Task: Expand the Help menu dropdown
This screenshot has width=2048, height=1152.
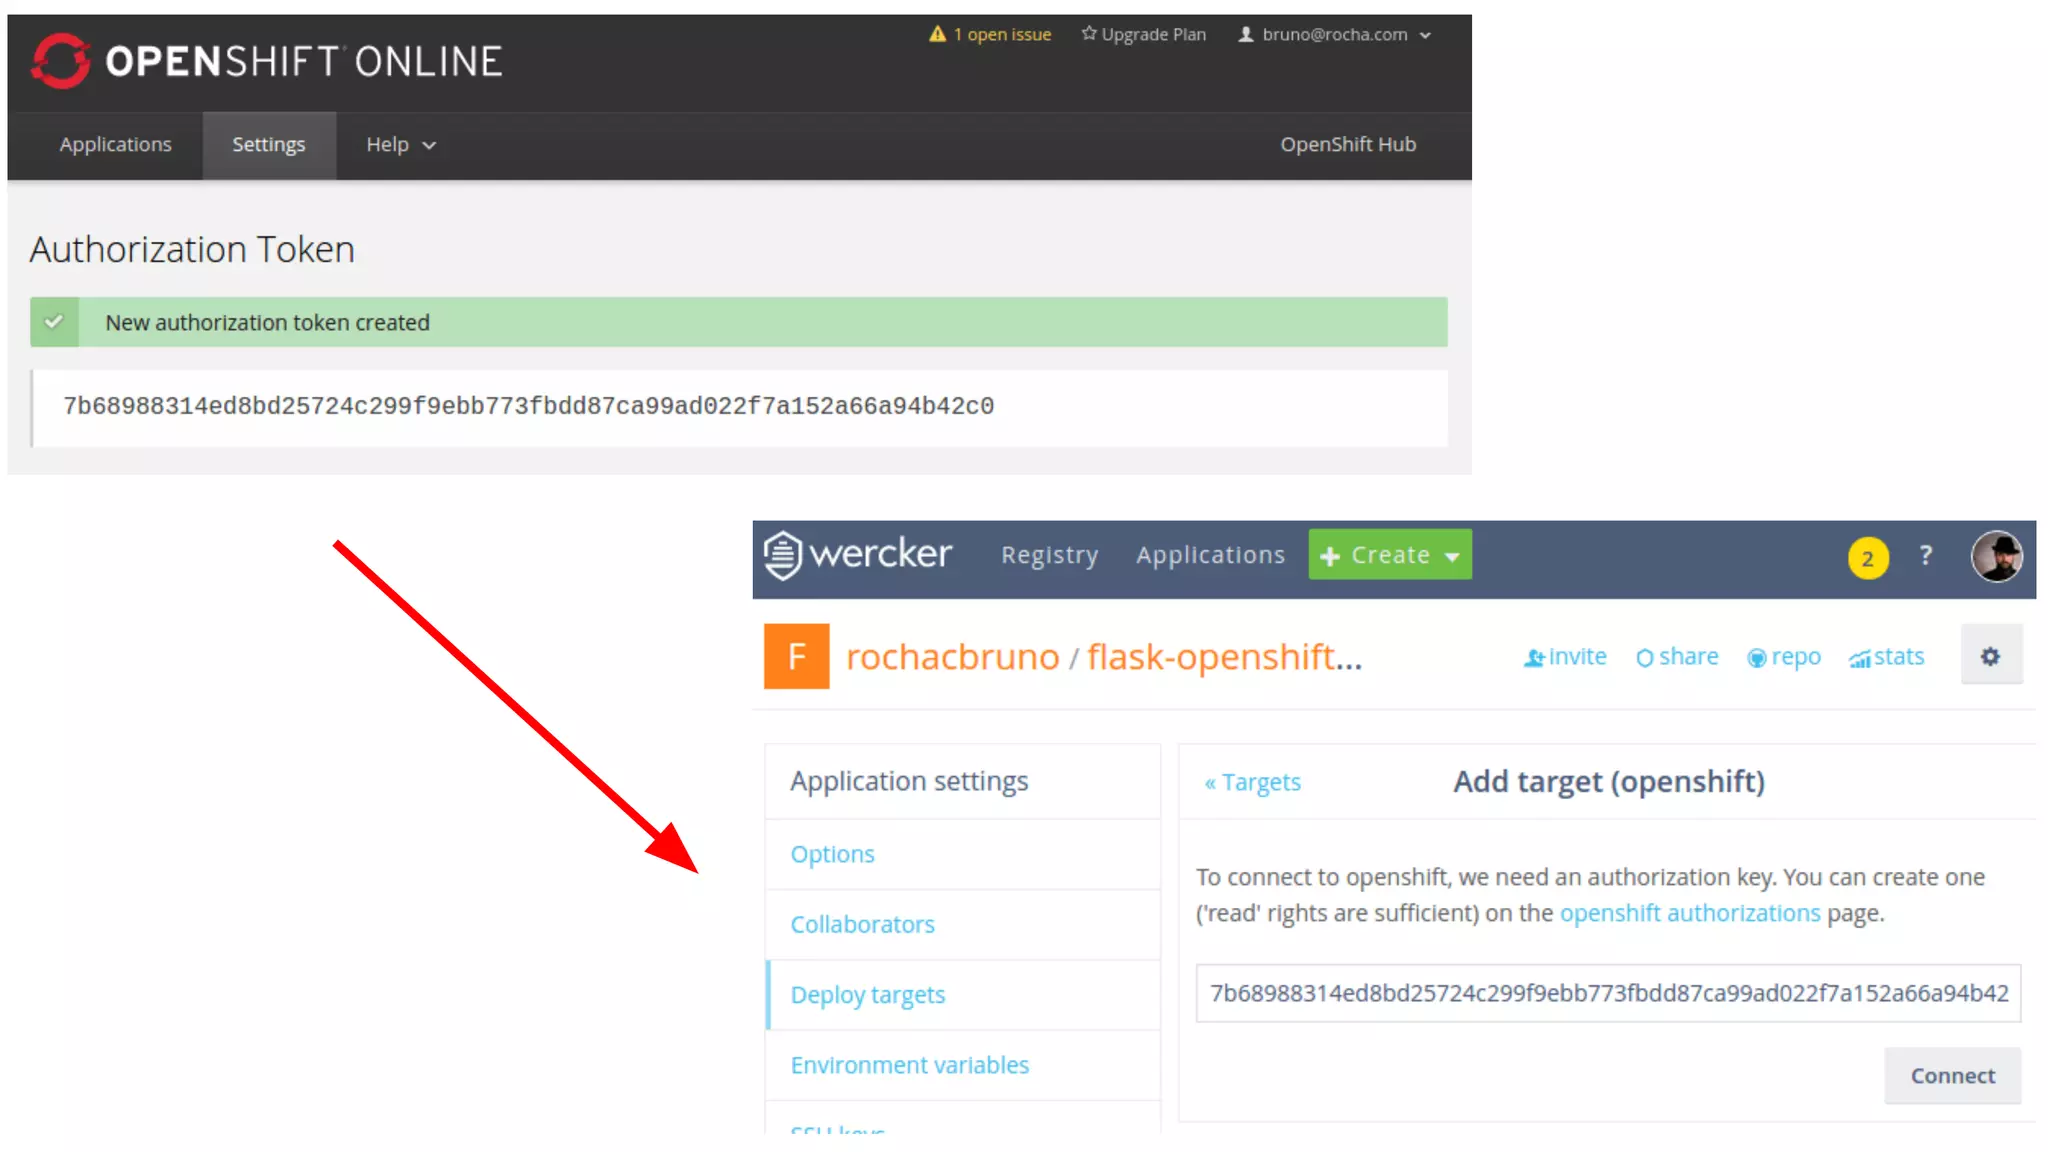Action: click(400, 145)
